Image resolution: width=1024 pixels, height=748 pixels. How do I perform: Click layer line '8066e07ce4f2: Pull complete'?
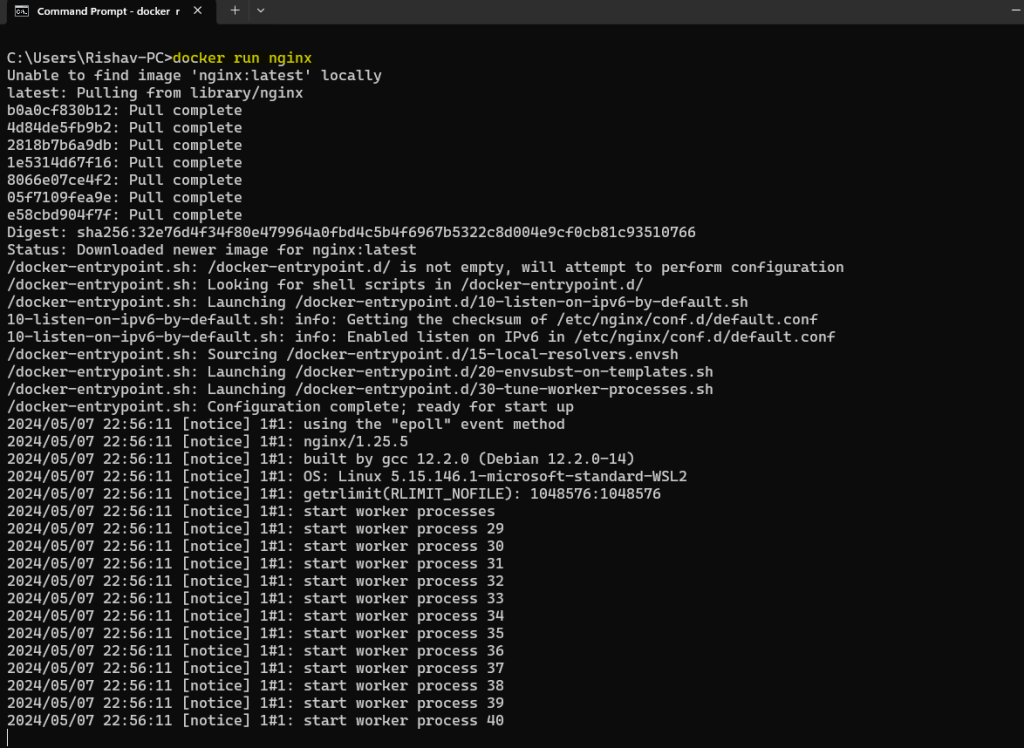[x=124, y=180]
